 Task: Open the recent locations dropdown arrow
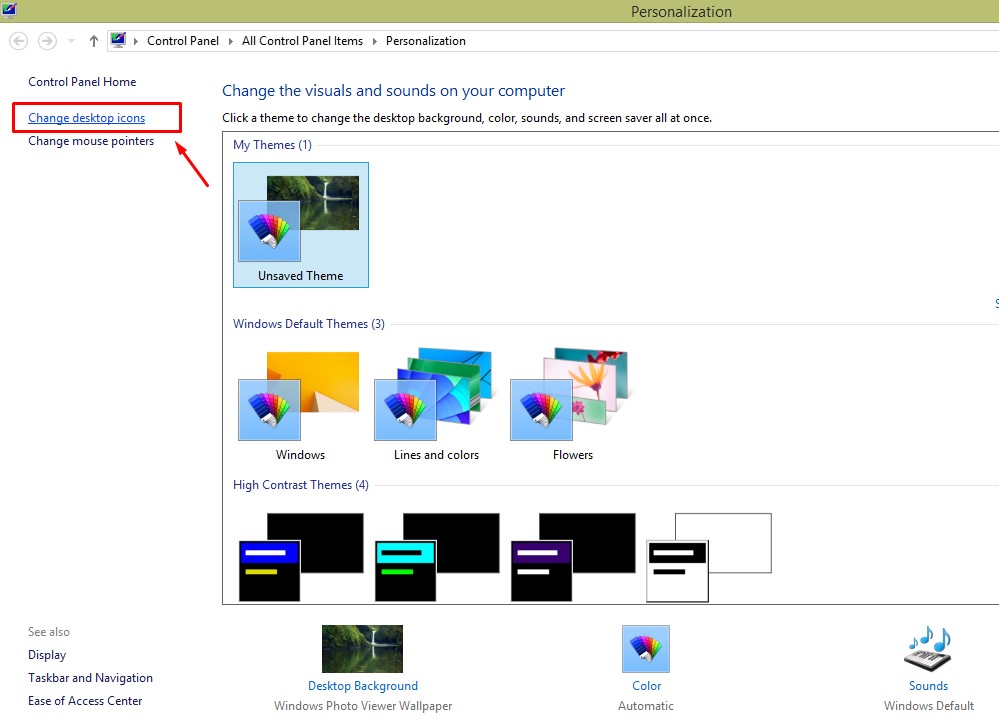click(x=71, y=41)
